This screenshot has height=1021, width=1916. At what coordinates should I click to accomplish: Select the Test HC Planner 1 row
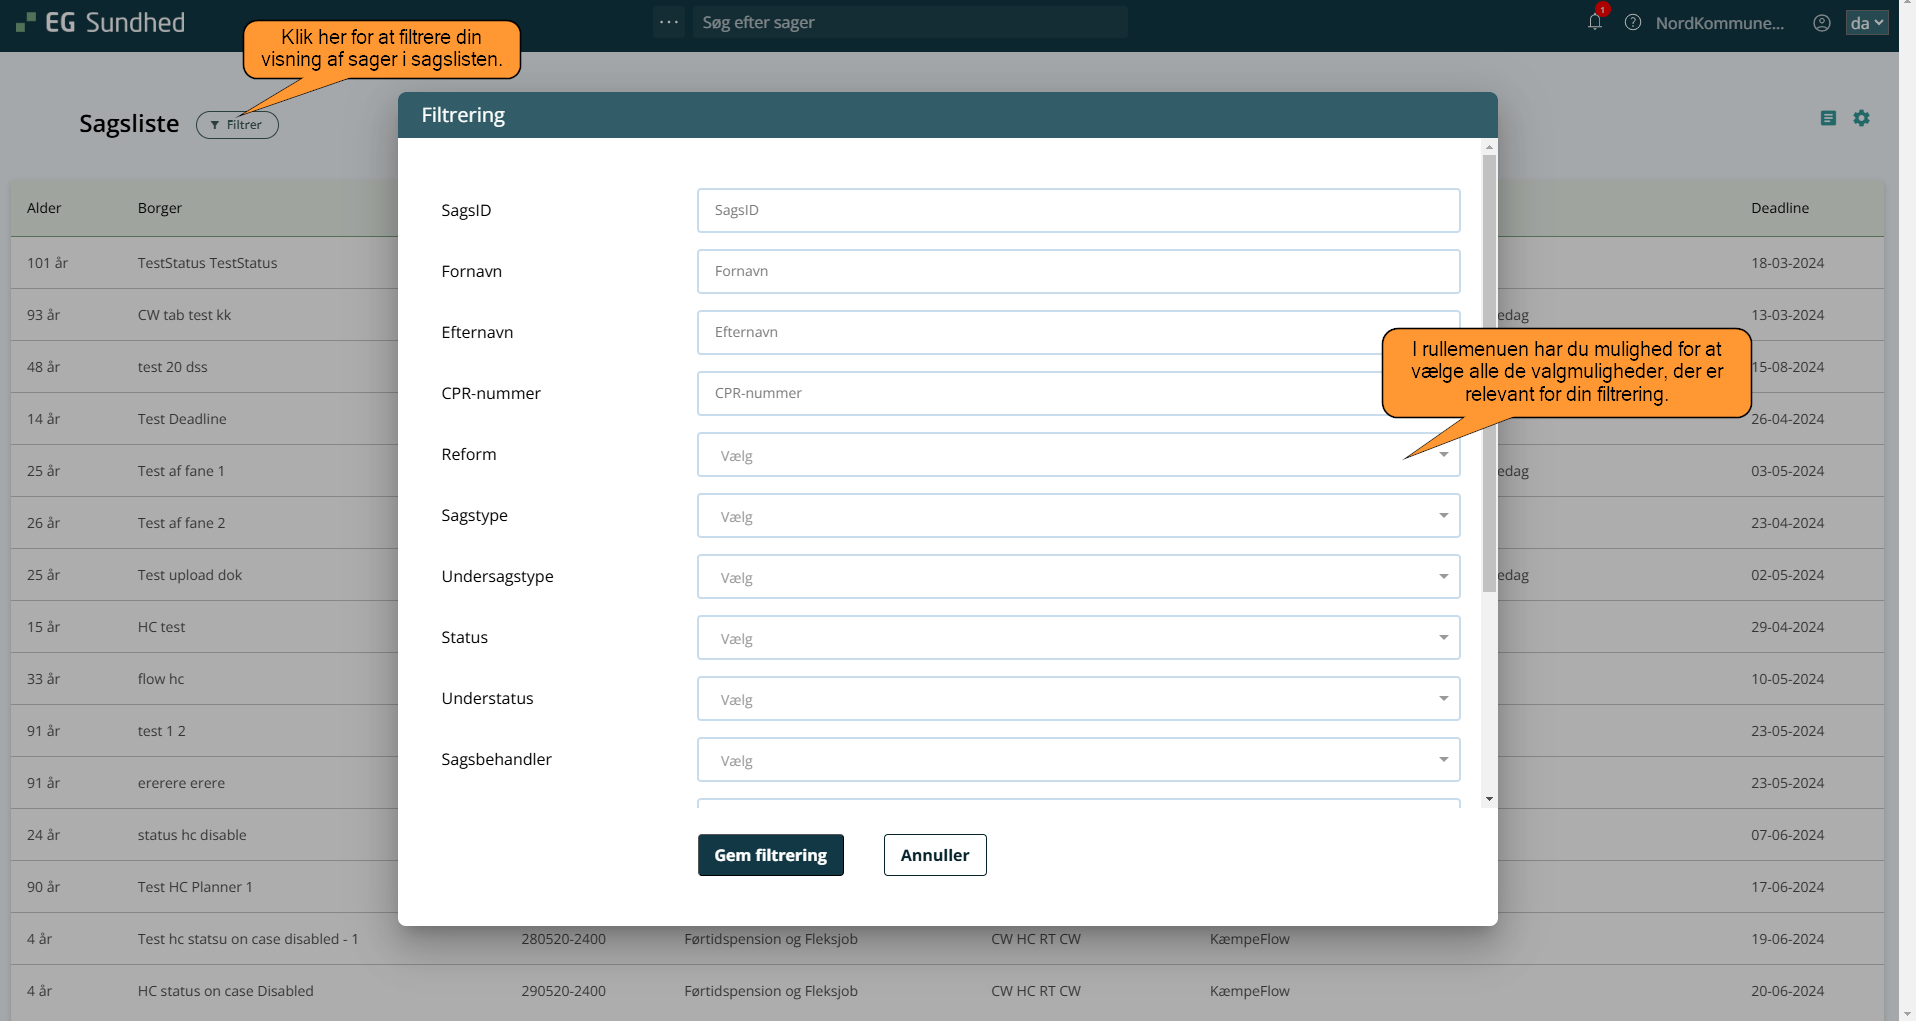coord(947,887)
